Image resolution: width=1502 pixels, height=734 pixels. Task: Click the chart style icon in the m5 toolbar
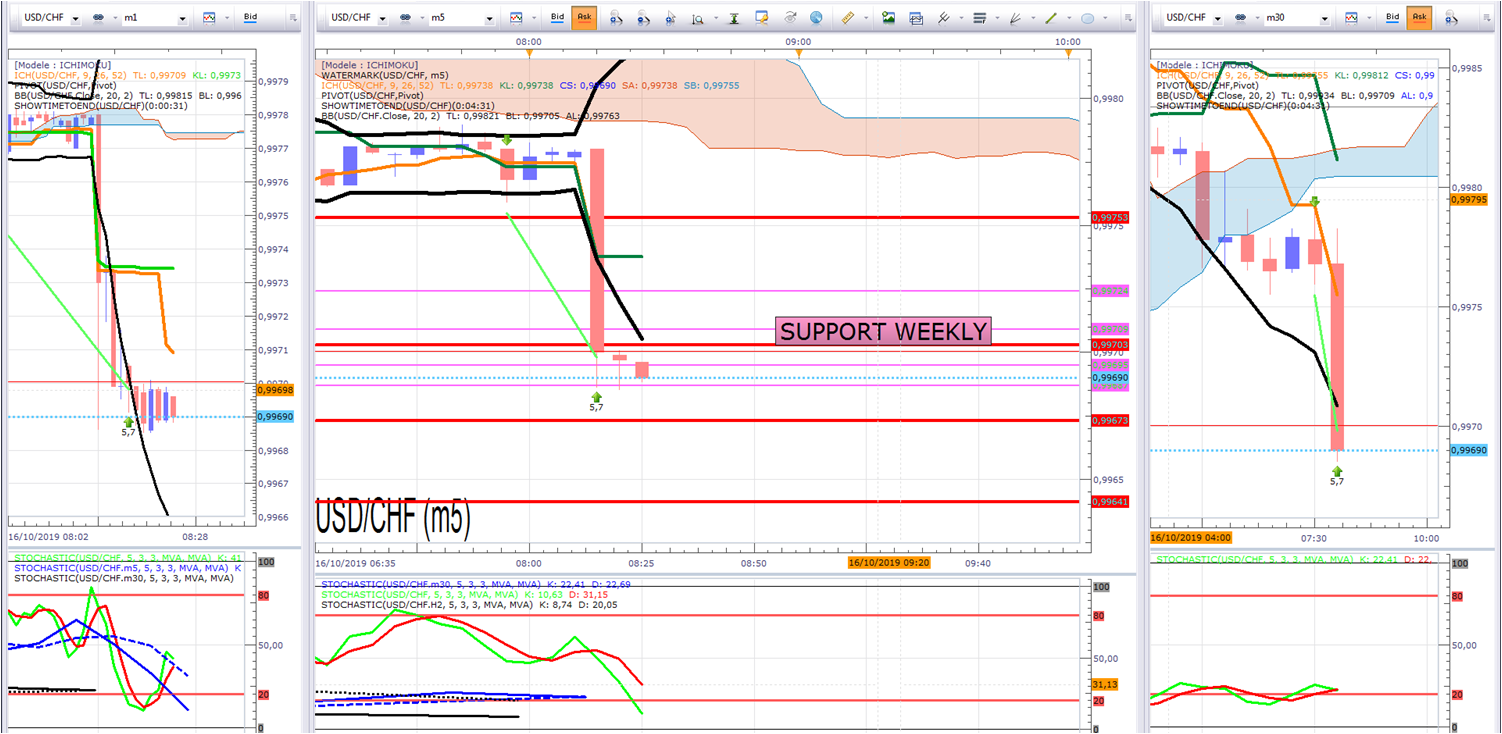point(517,18)
